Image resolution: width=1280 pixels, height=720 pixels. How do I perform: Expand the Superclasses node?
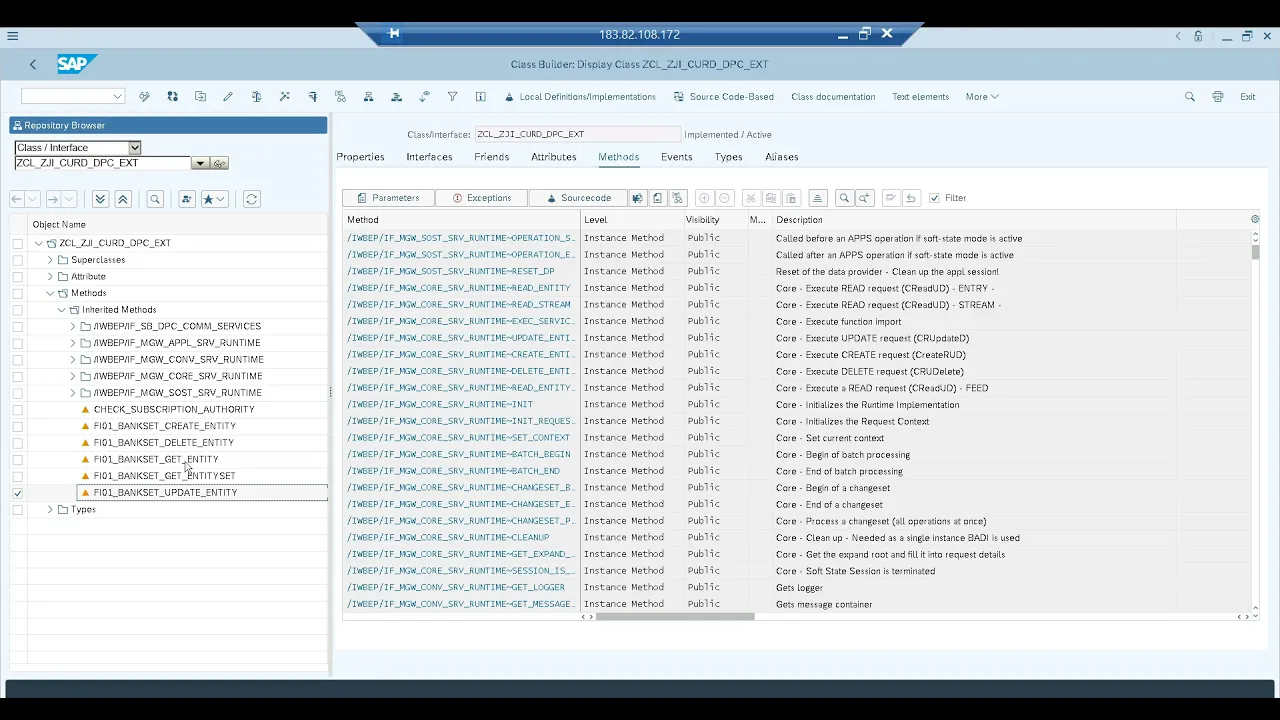(50, 260)
